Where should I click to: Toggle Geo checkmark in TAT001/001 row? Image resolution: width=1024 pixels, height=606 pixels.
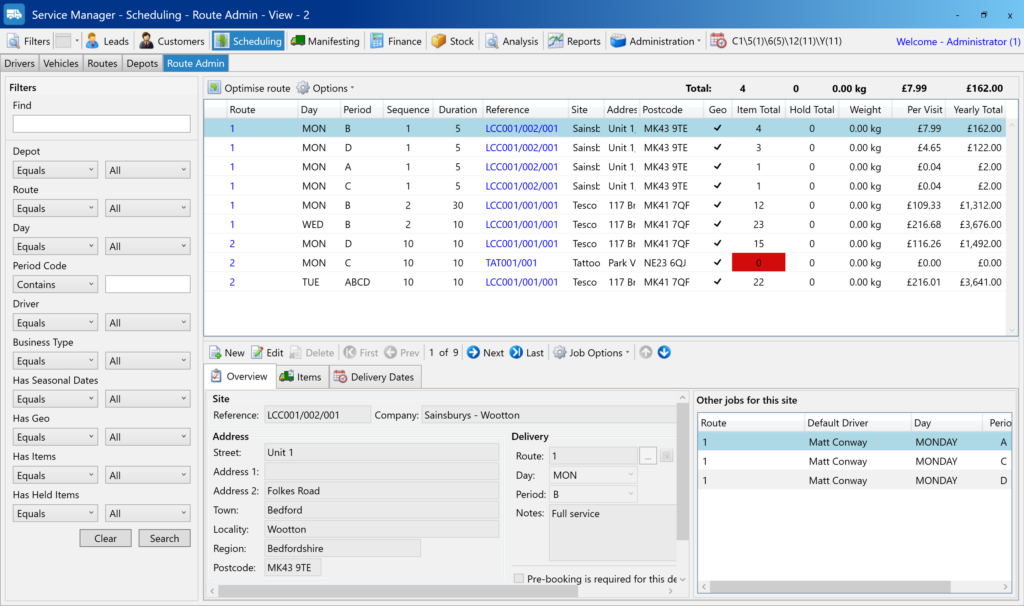(x=717, y=263)
